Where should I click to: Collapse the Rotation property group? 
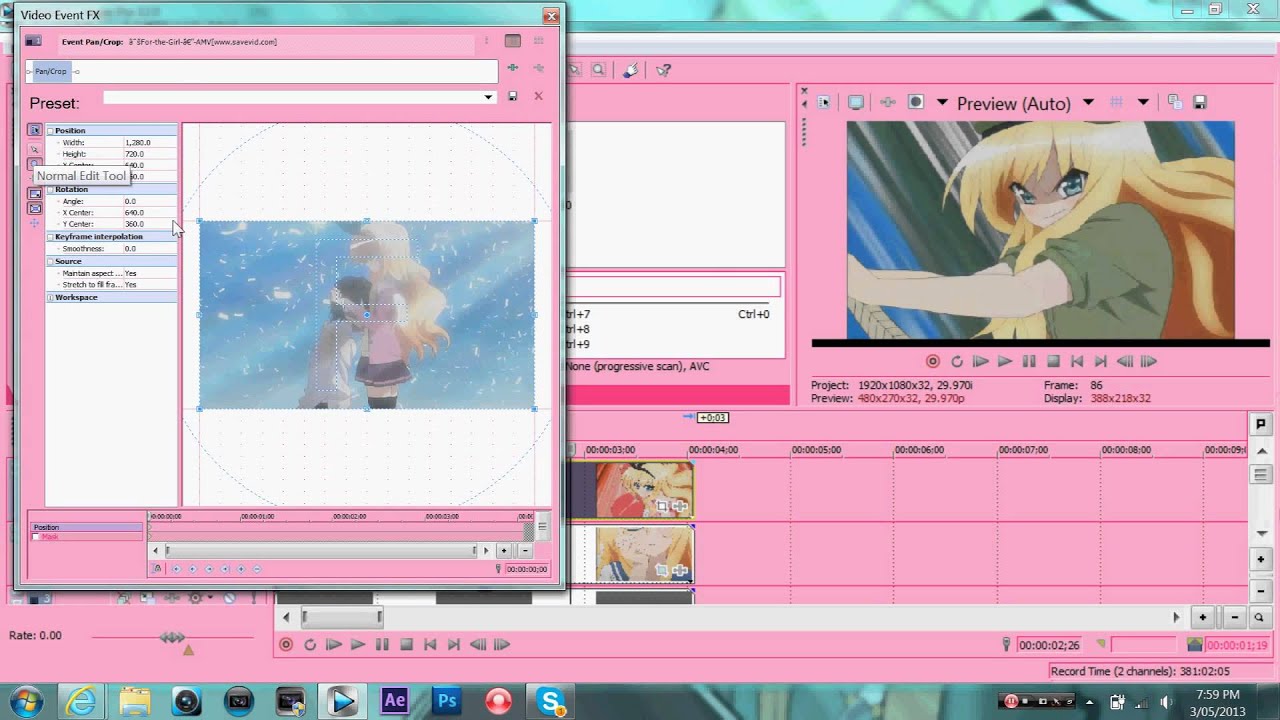click(50, 189)
